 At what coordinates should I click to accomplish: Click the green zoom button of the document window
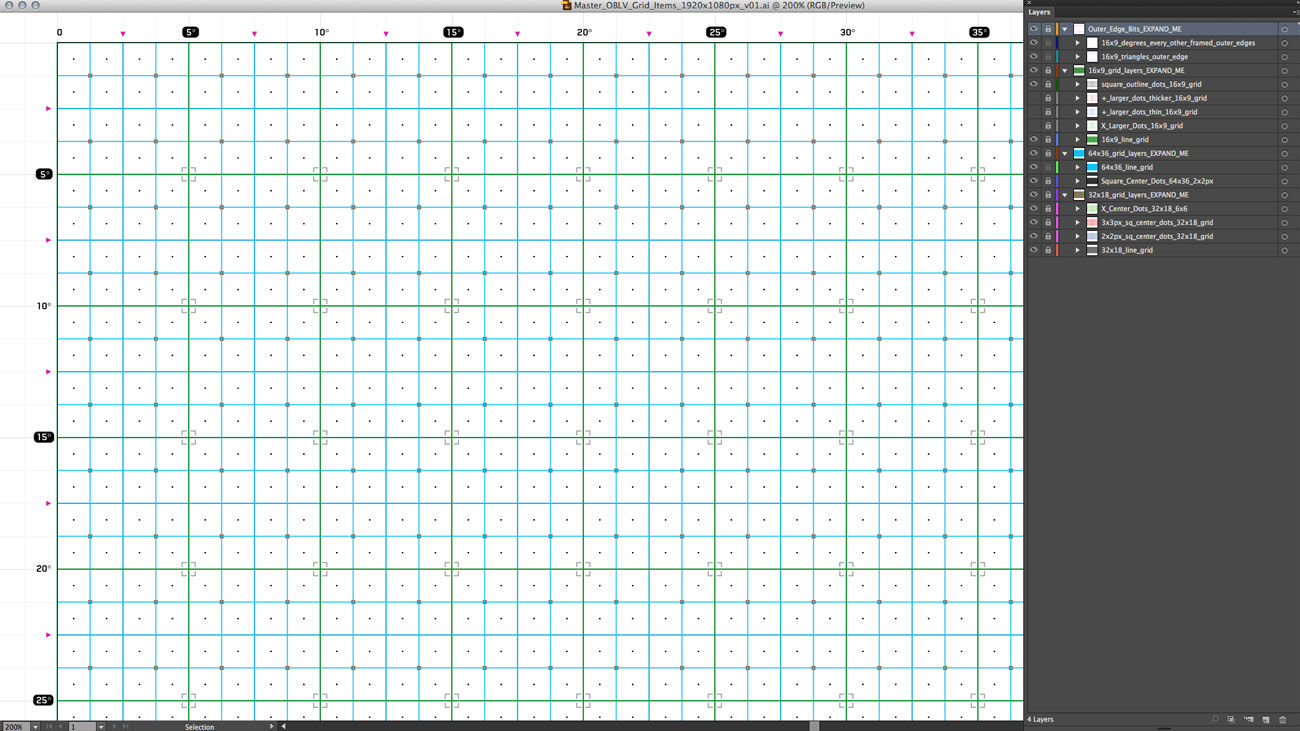36,5
